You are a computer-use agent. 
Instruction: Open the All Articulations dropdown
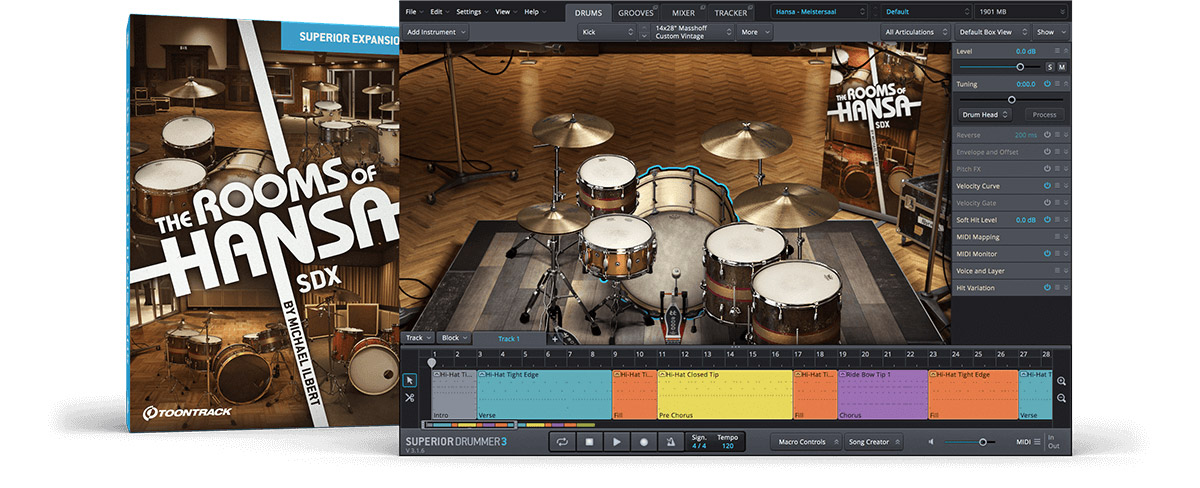tap(916, 32)
